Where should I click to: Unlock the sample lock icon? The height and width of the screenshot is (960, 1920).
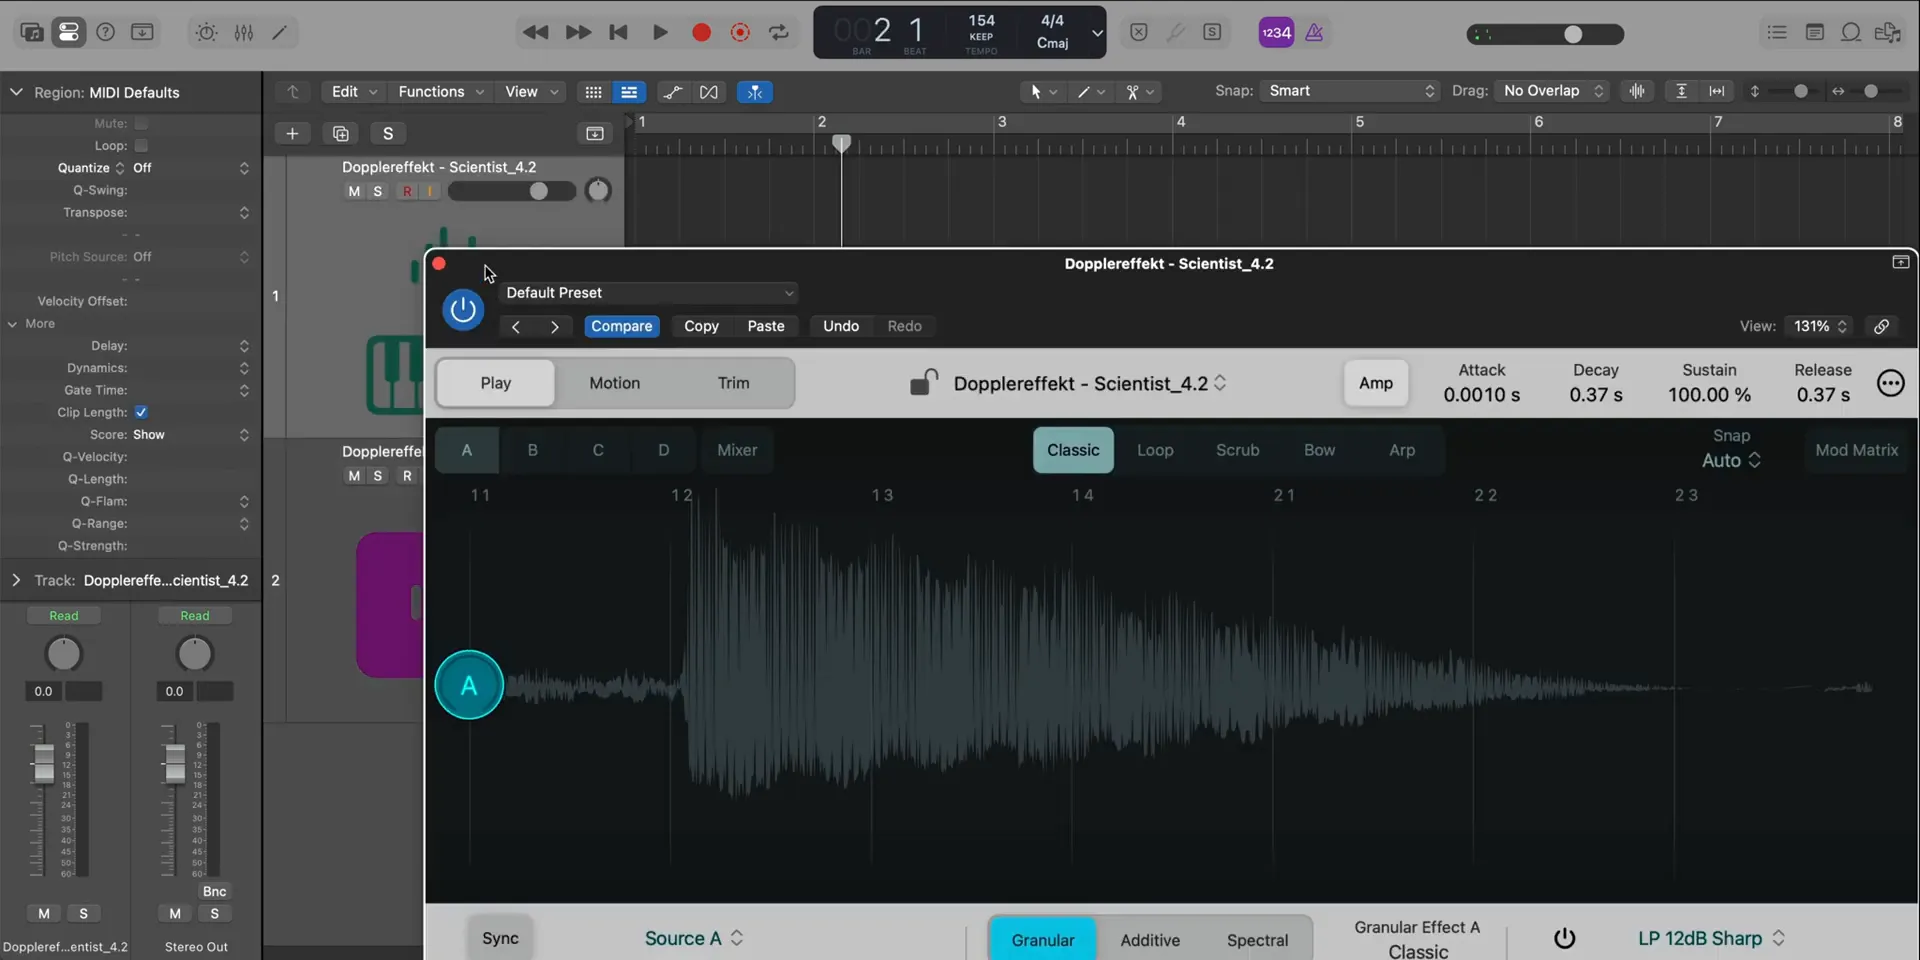tap(924, 383)
